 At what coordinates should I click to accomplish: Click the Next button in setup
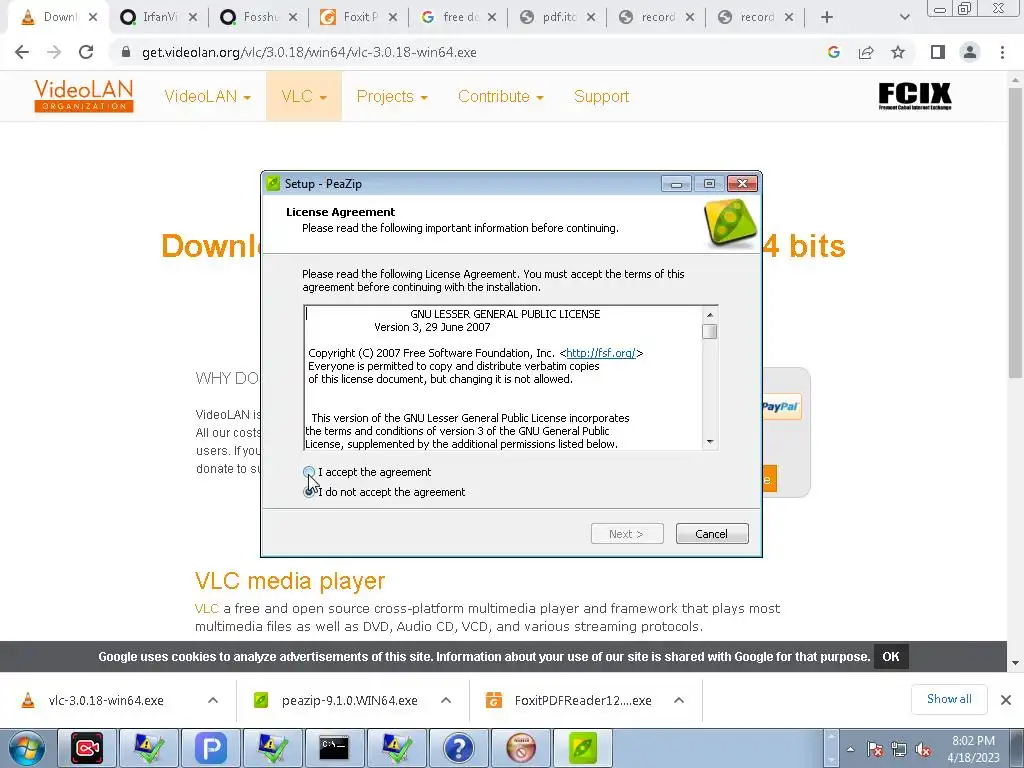point(627,534)
